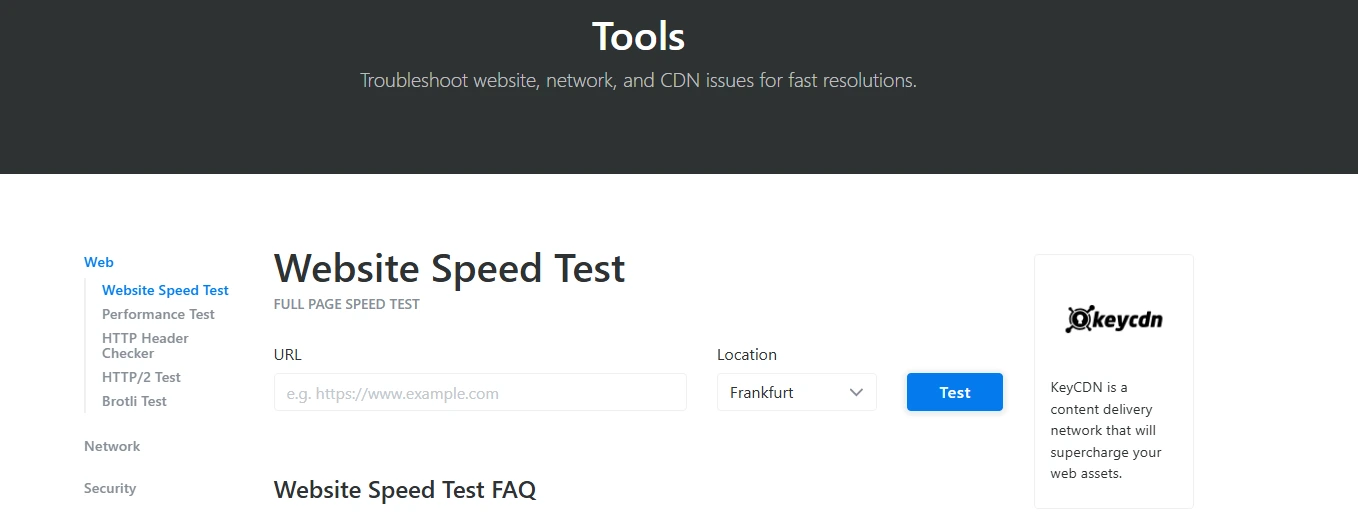
Task: Click the Location field label
Action: (746, 354)
